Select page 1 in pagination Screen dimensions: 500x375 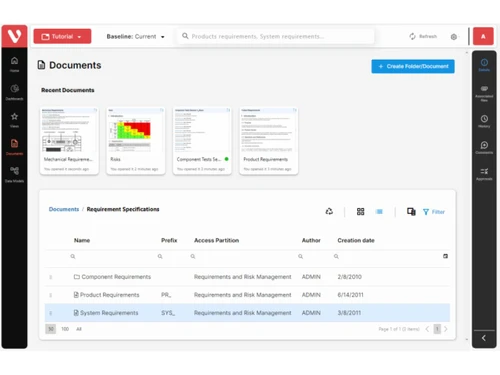point(437,329)
